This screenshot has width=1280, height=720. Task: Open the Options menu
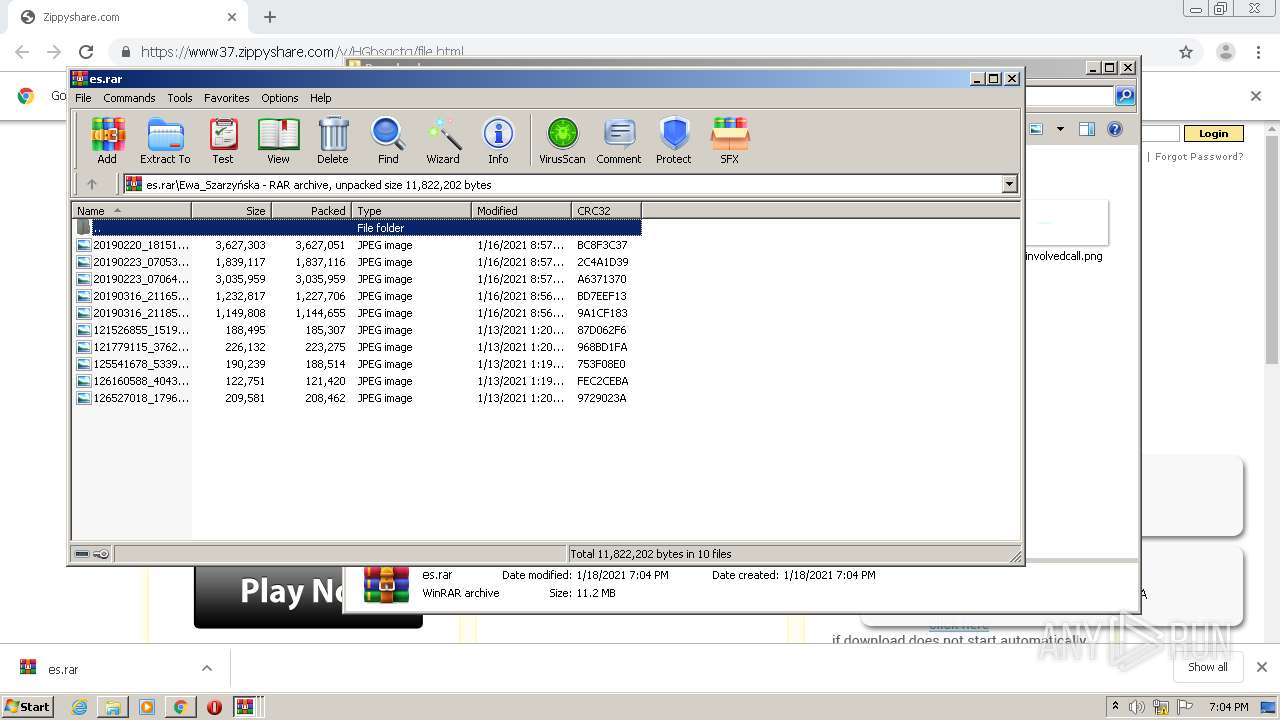[x=280, y=98]
